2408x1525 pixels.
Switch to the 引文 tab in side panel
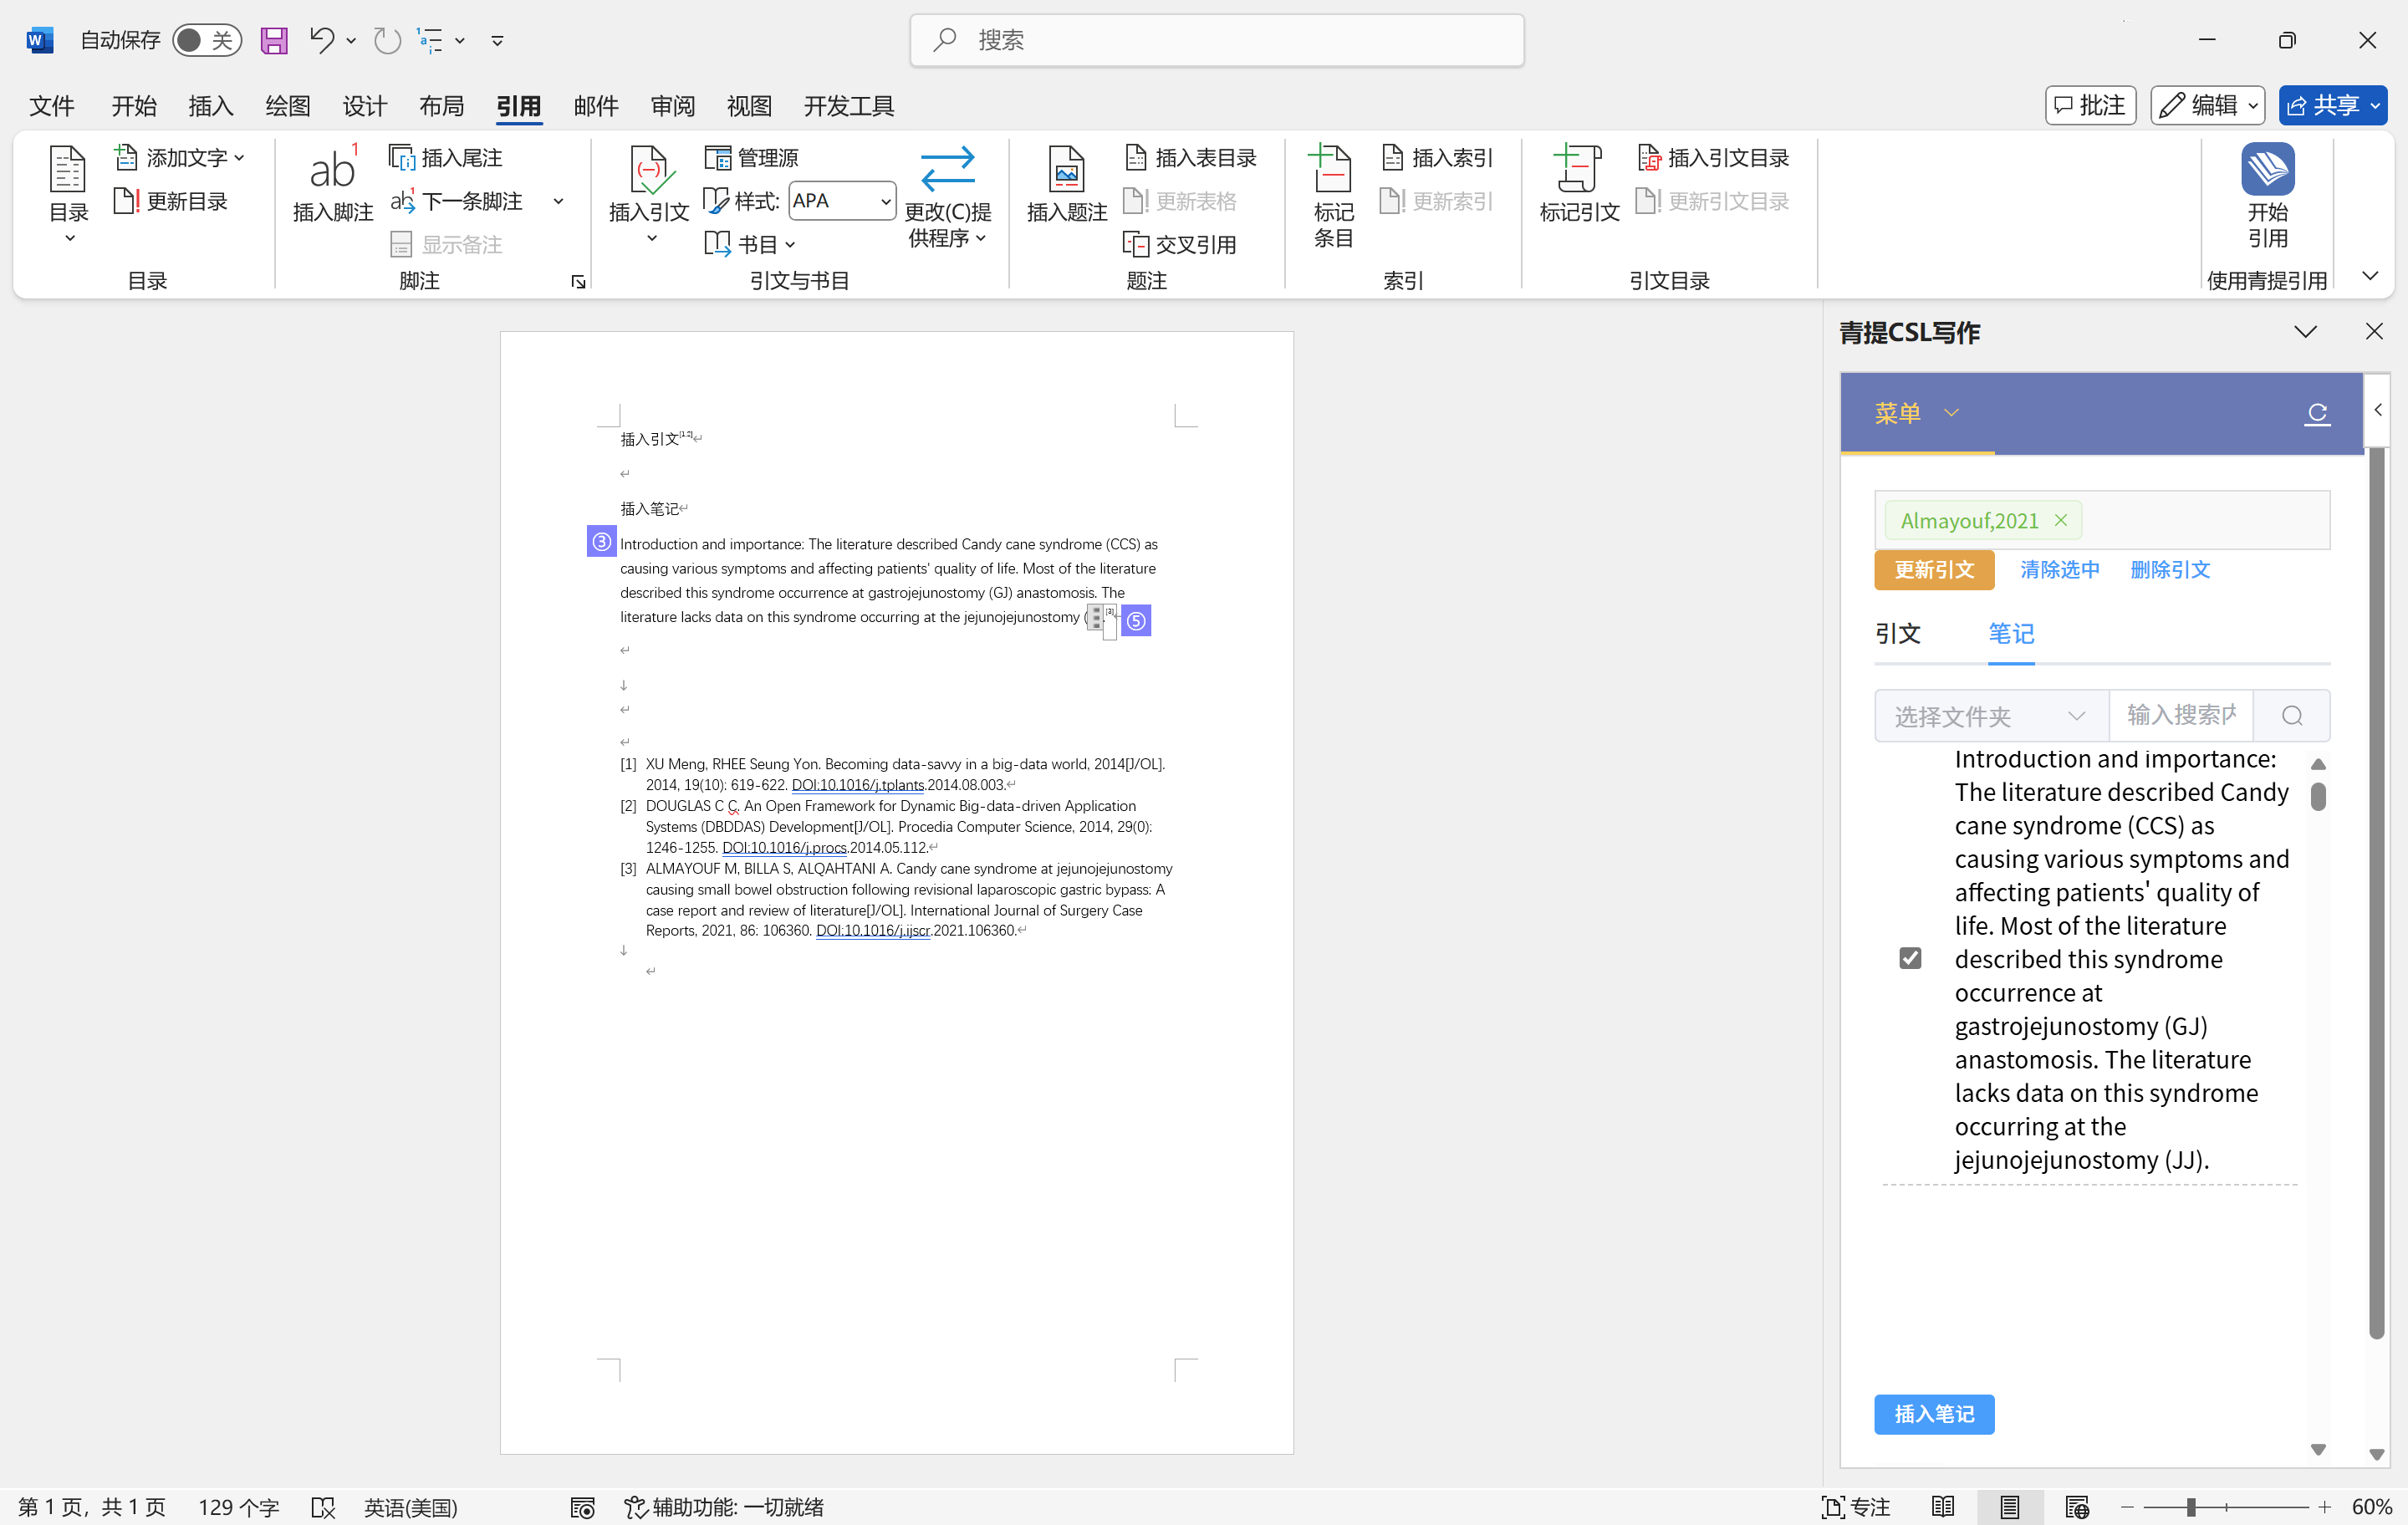point(1897,633)
